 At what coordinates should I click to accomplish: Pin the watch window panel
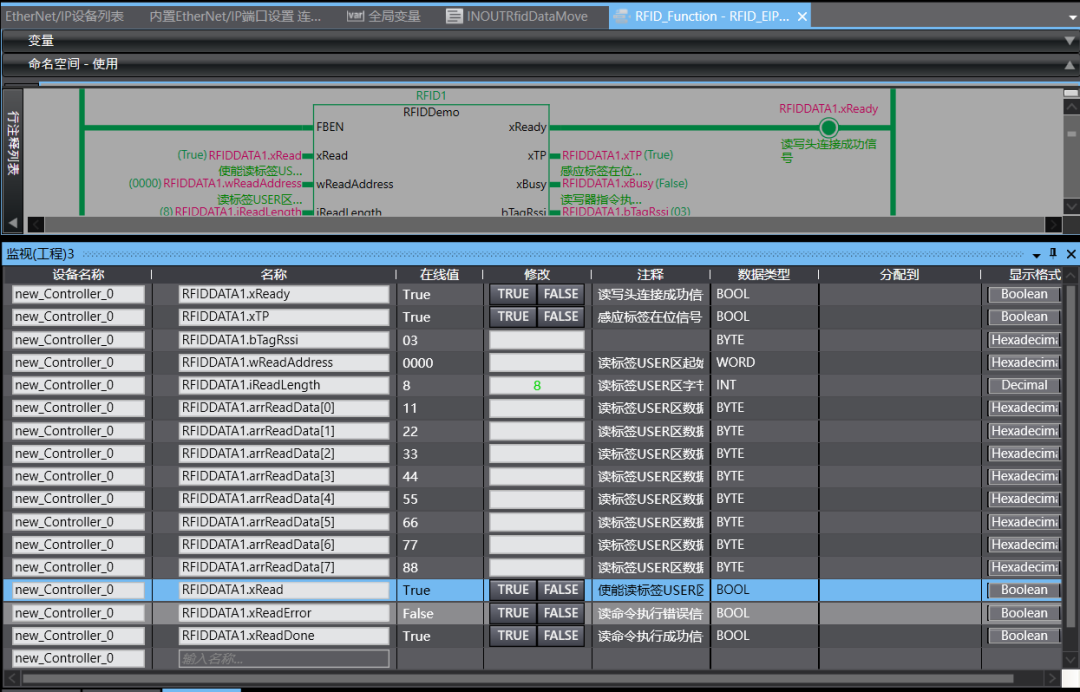1053,254
